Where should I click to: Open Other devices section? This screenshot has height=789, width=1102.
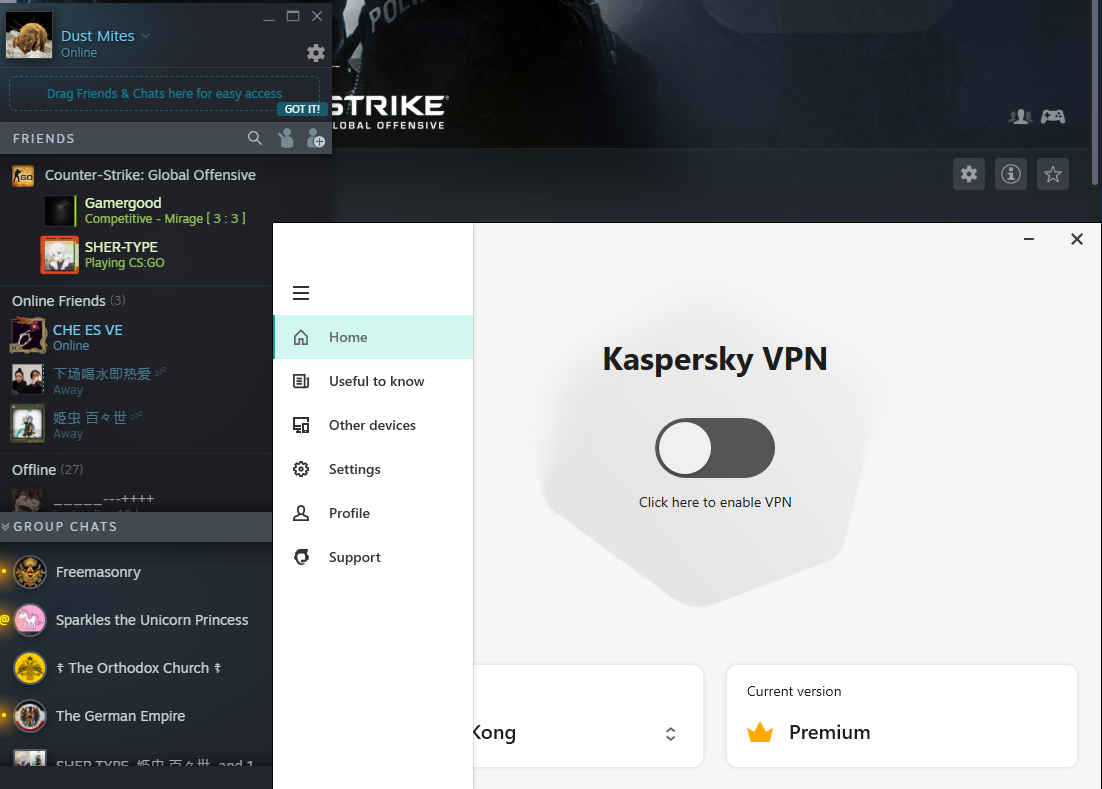point(373,425)
